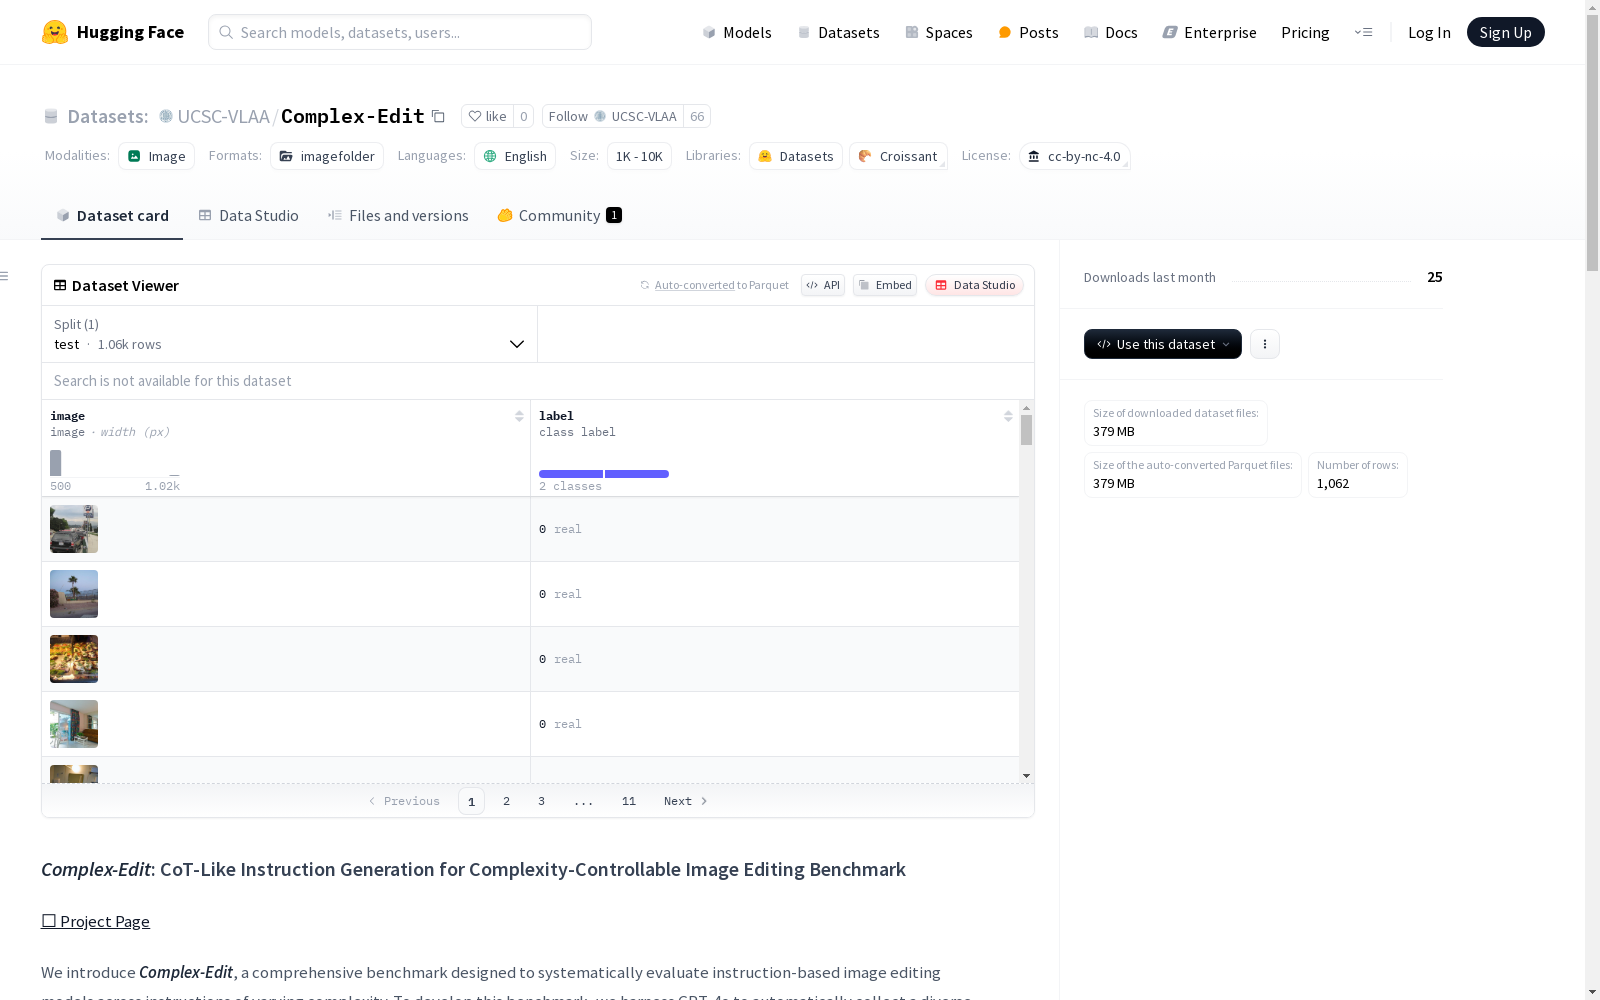Screen dimensions: 1600x1000
Task: Follow the UCSC-VLAA organization
Action: (612, 116)
